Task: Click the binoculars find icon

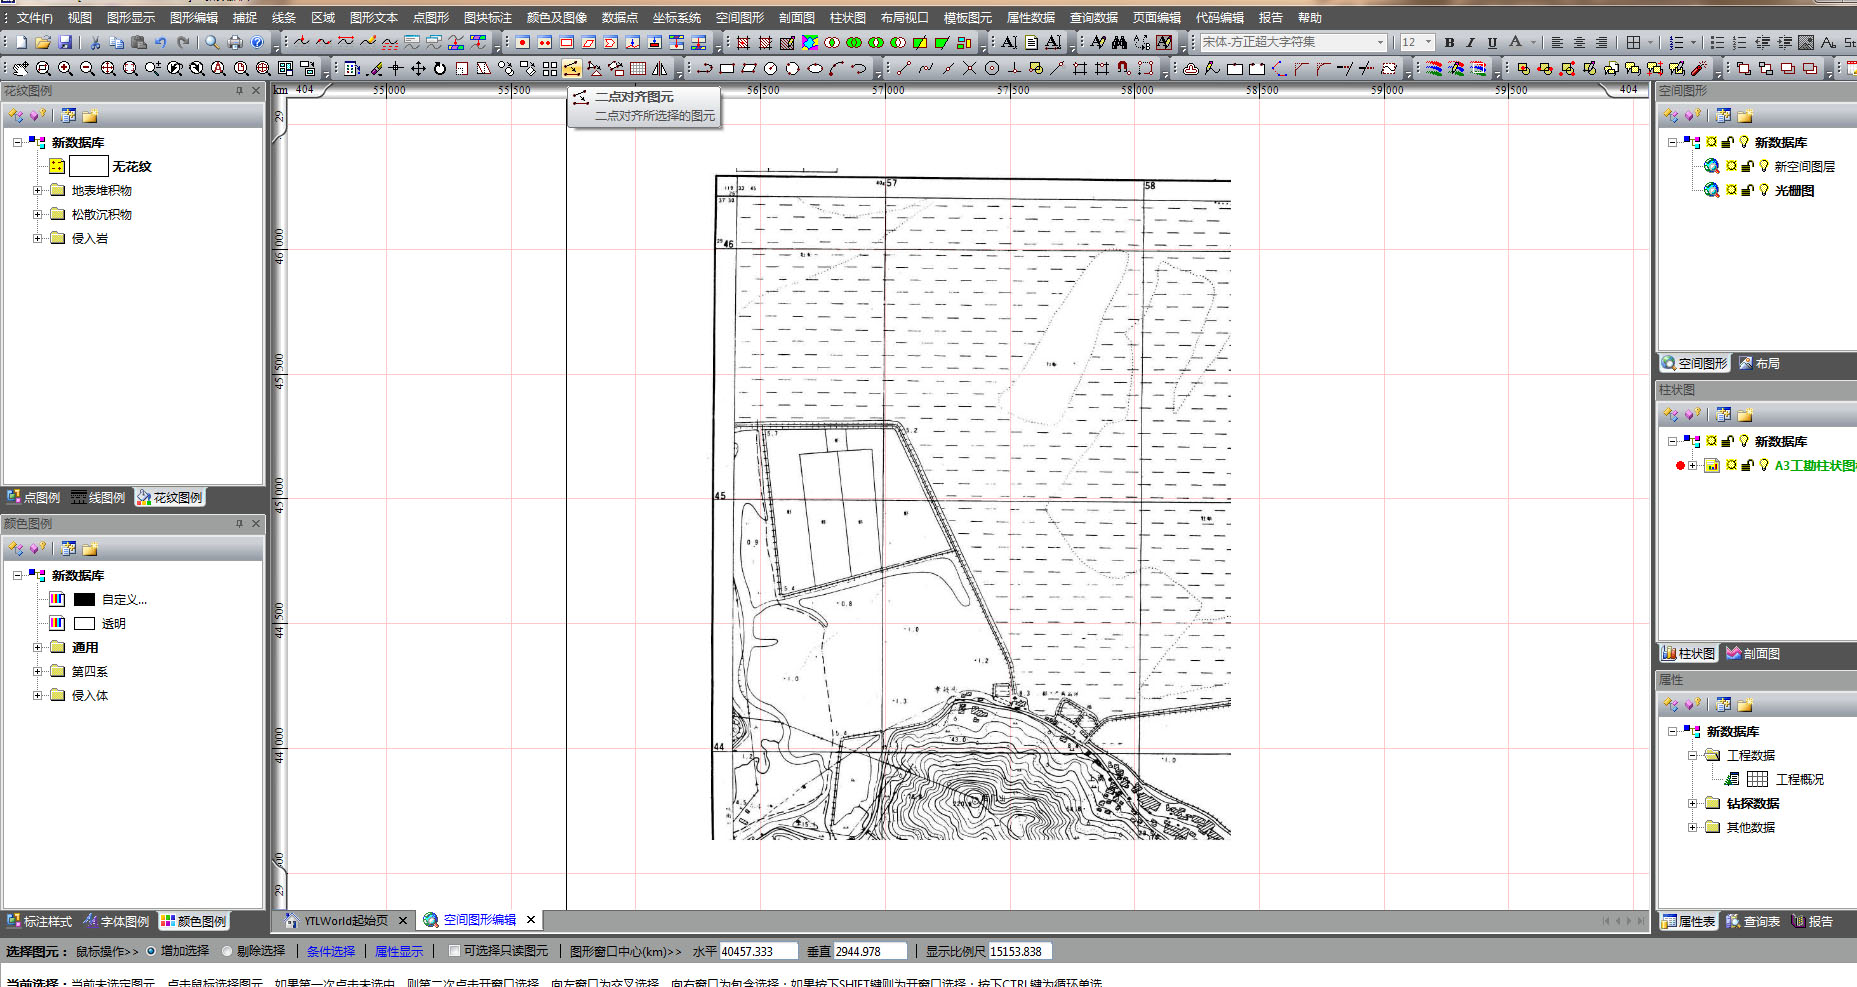Action: [x=1119, y=42]
